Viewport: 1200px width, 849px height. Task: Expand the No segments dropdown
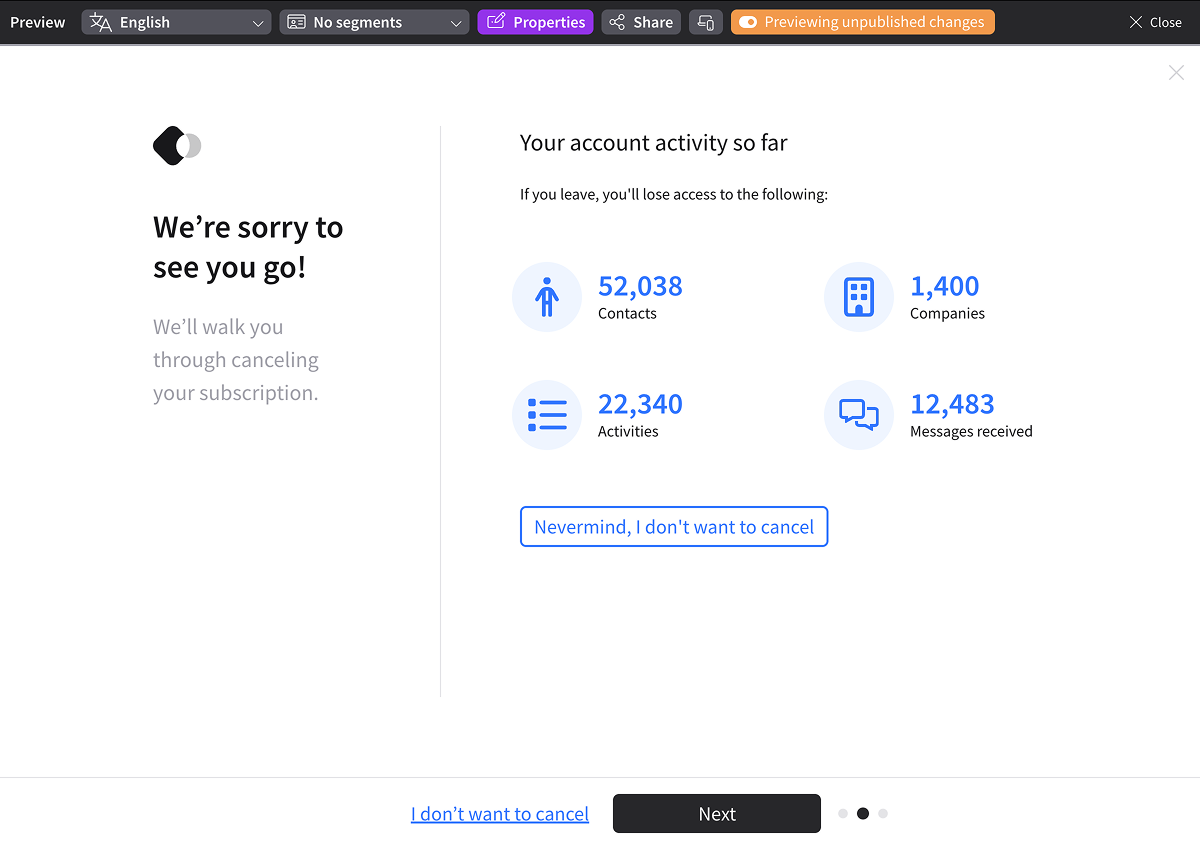pyautogui.click(x=374, y=22)
